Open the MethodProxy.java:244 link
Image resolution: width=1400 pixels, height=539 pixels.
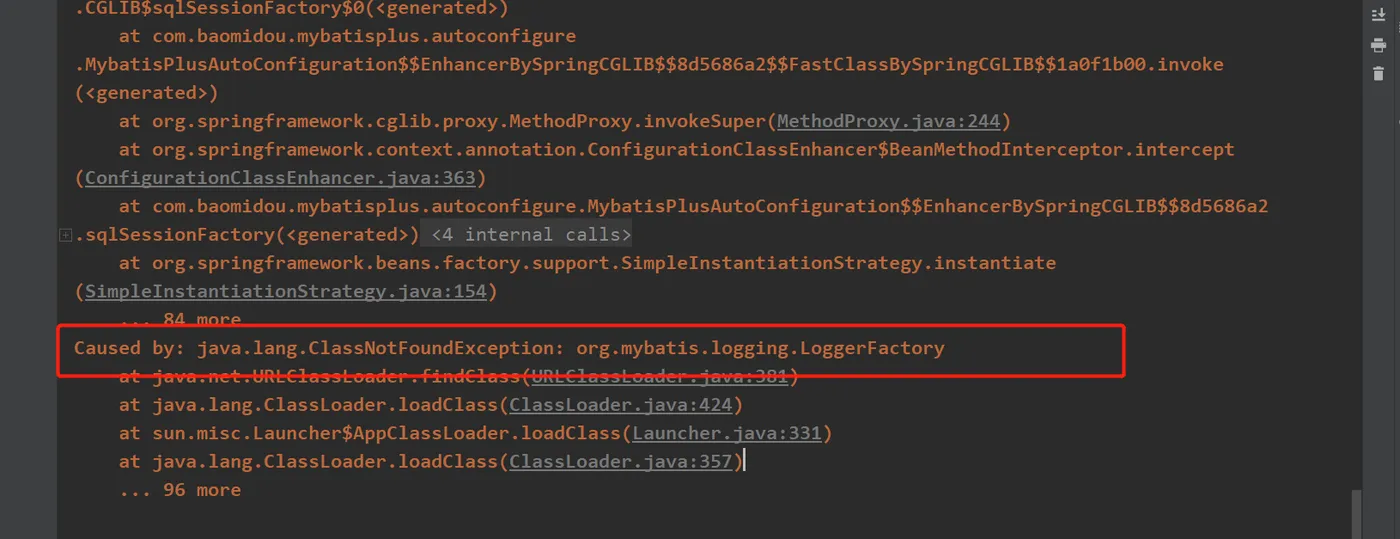coord(888,121)
